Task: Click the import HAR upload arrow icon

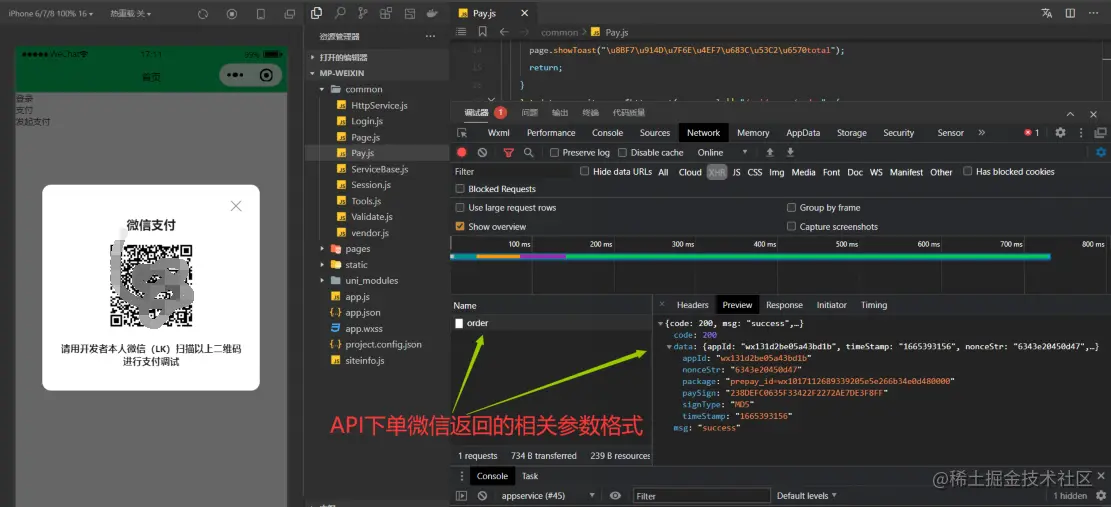Action: pos(769,152)
